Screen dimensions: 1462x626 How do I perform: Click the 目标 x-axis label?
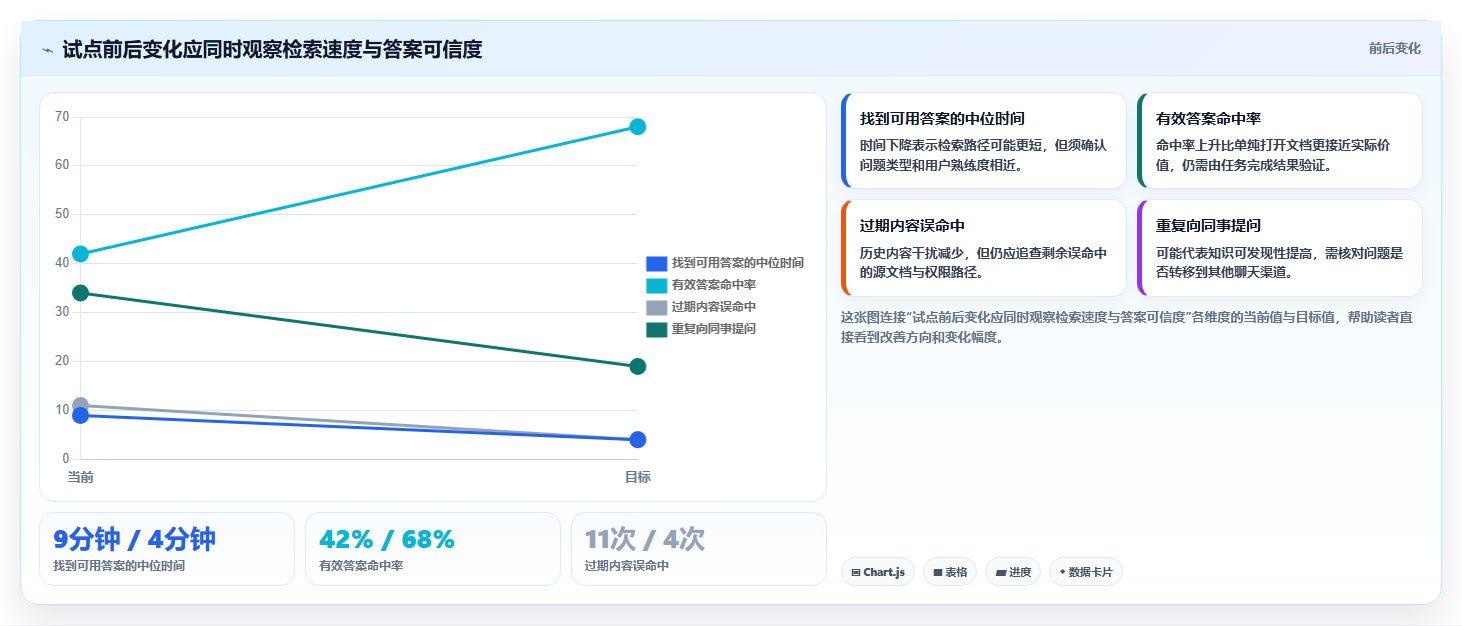coord(637,478)
